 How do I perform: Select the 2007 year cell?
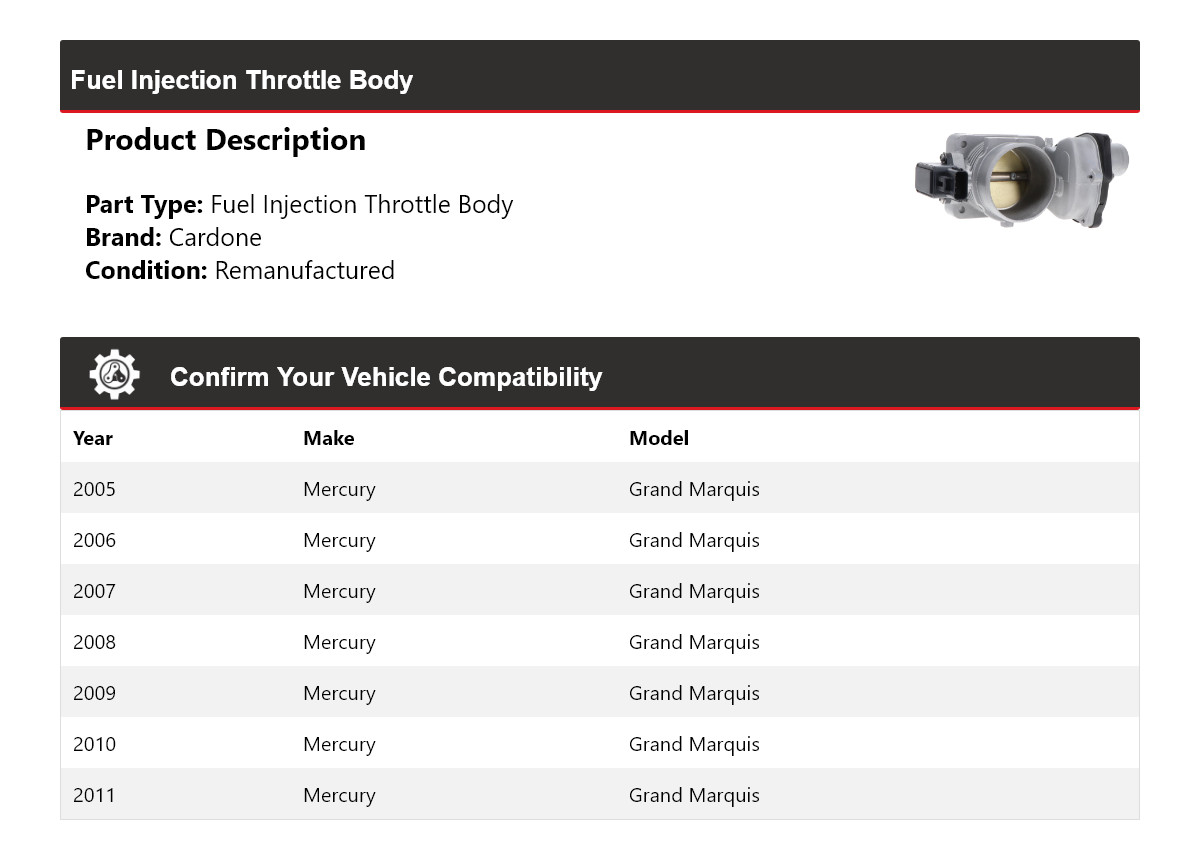point(94,591)
